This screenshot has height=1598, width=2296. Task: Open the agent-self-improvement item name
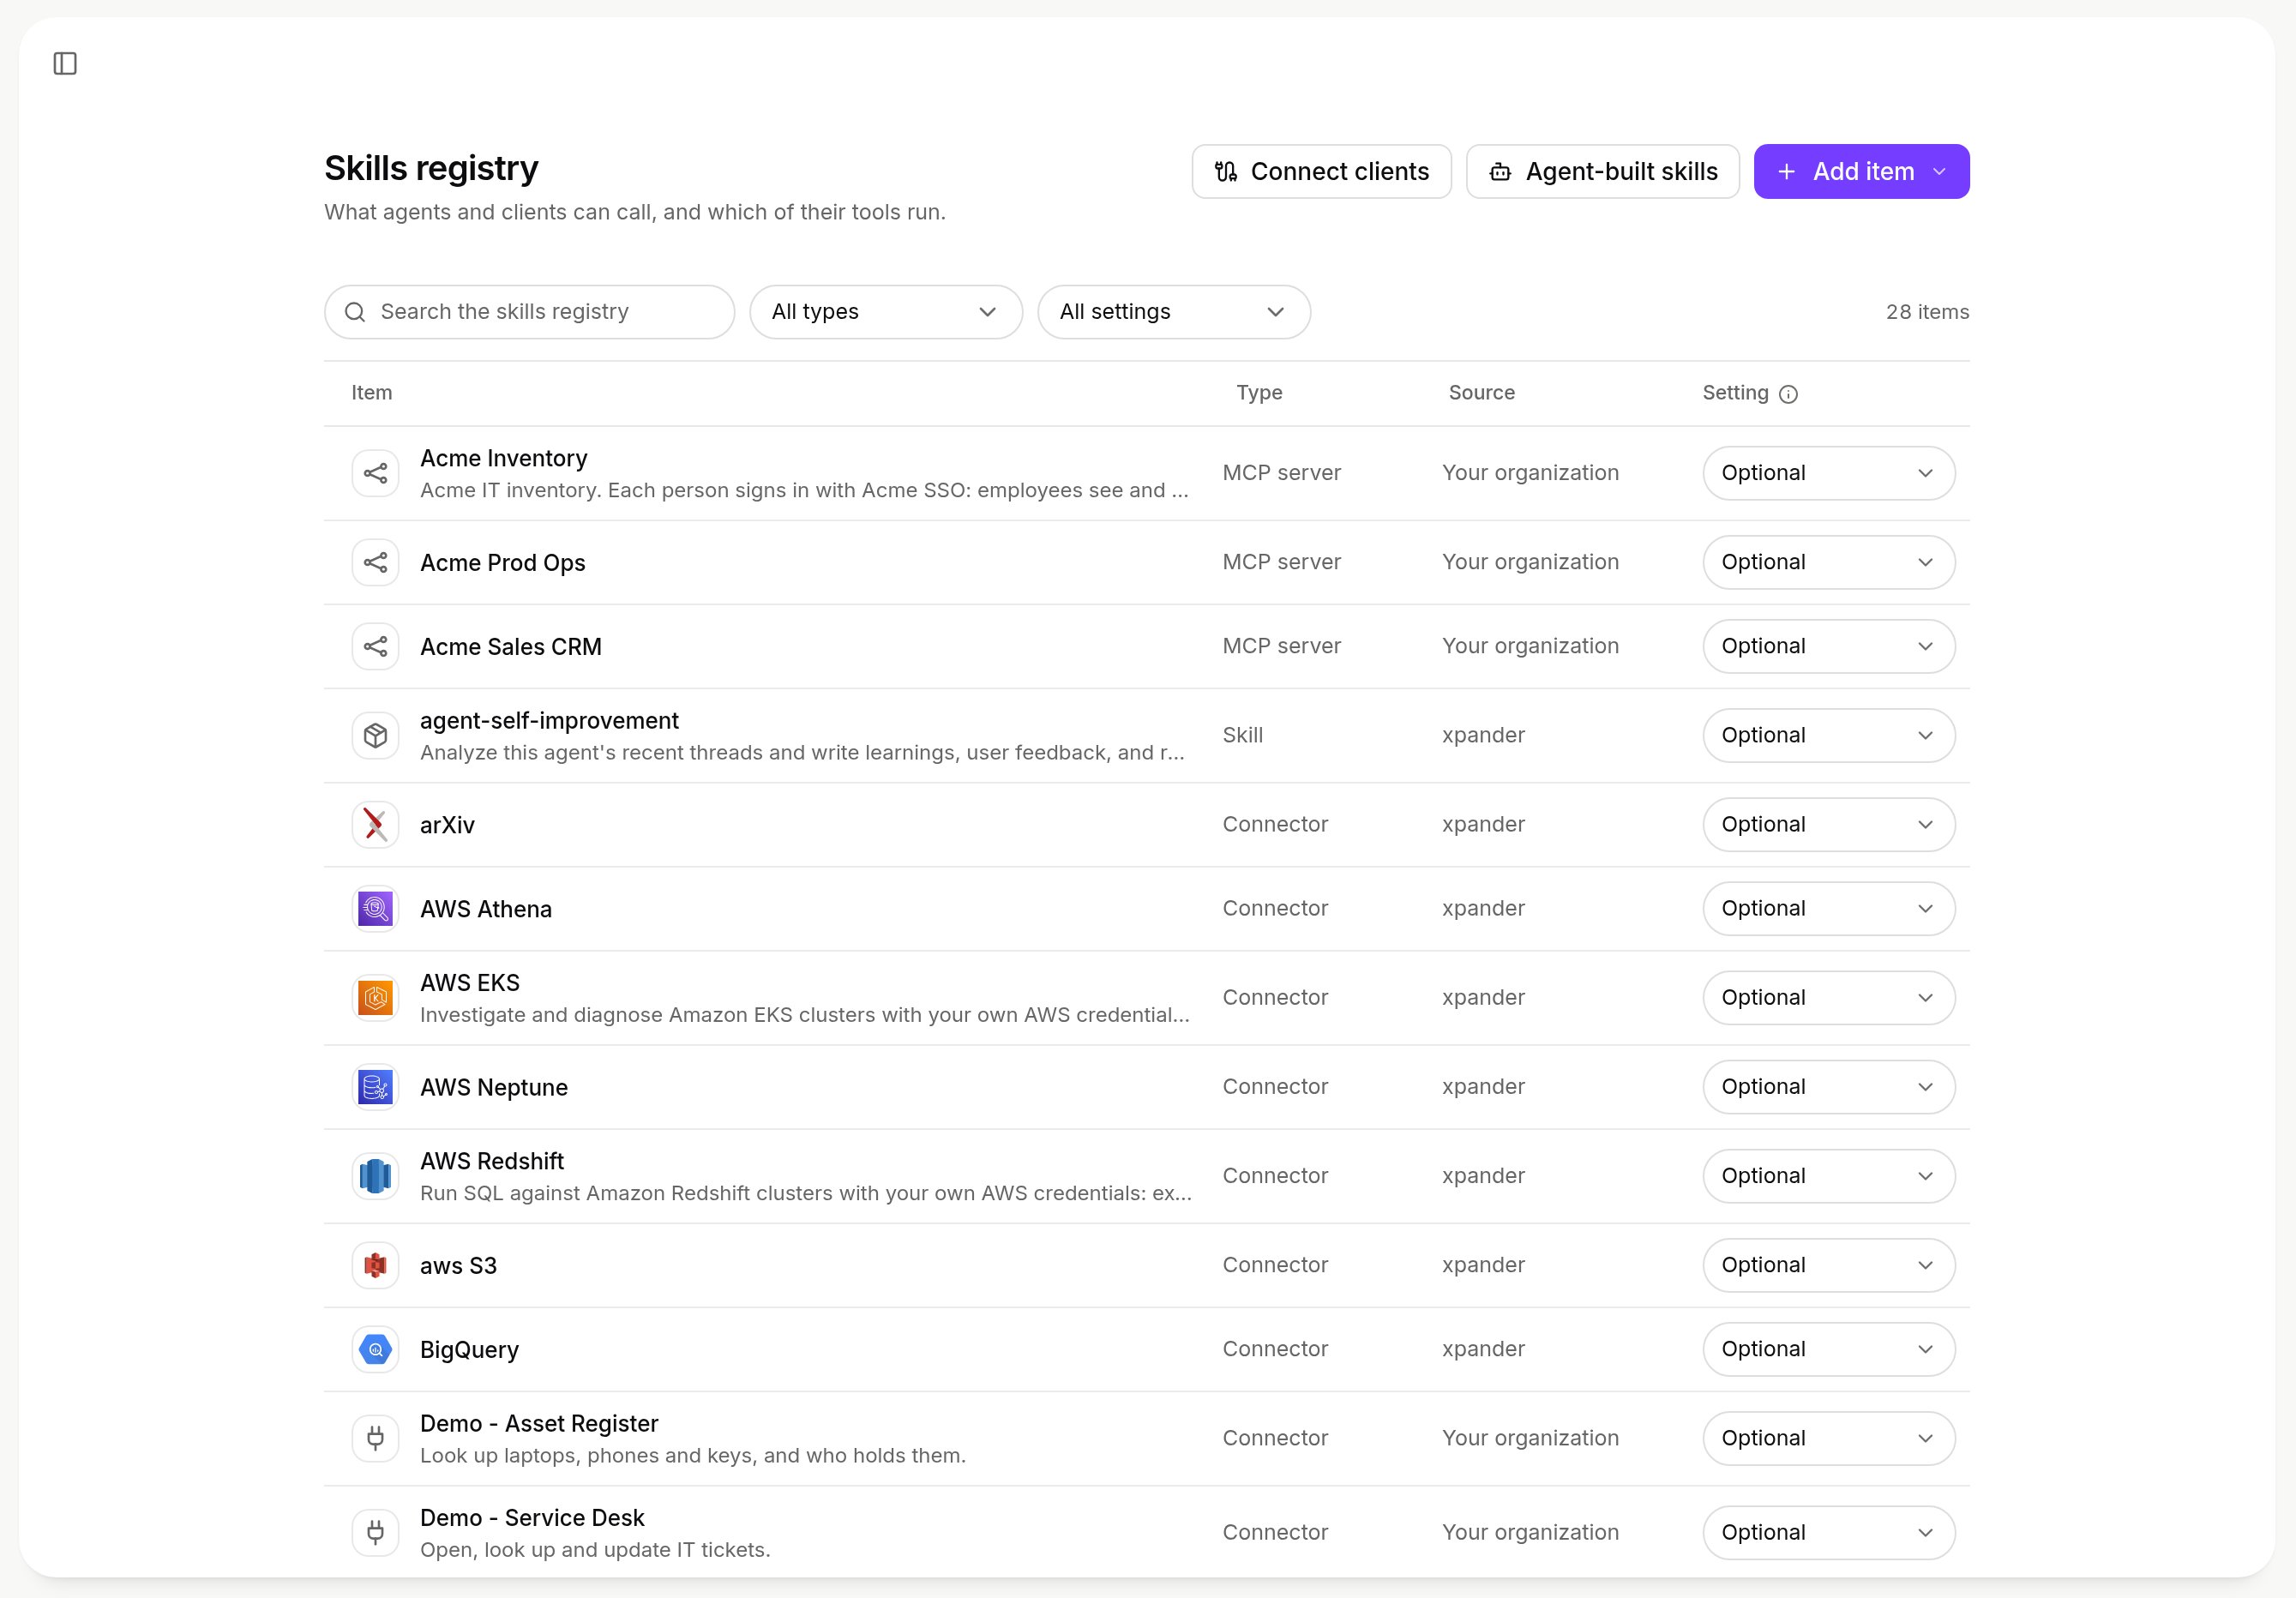(x=549, y=720)
